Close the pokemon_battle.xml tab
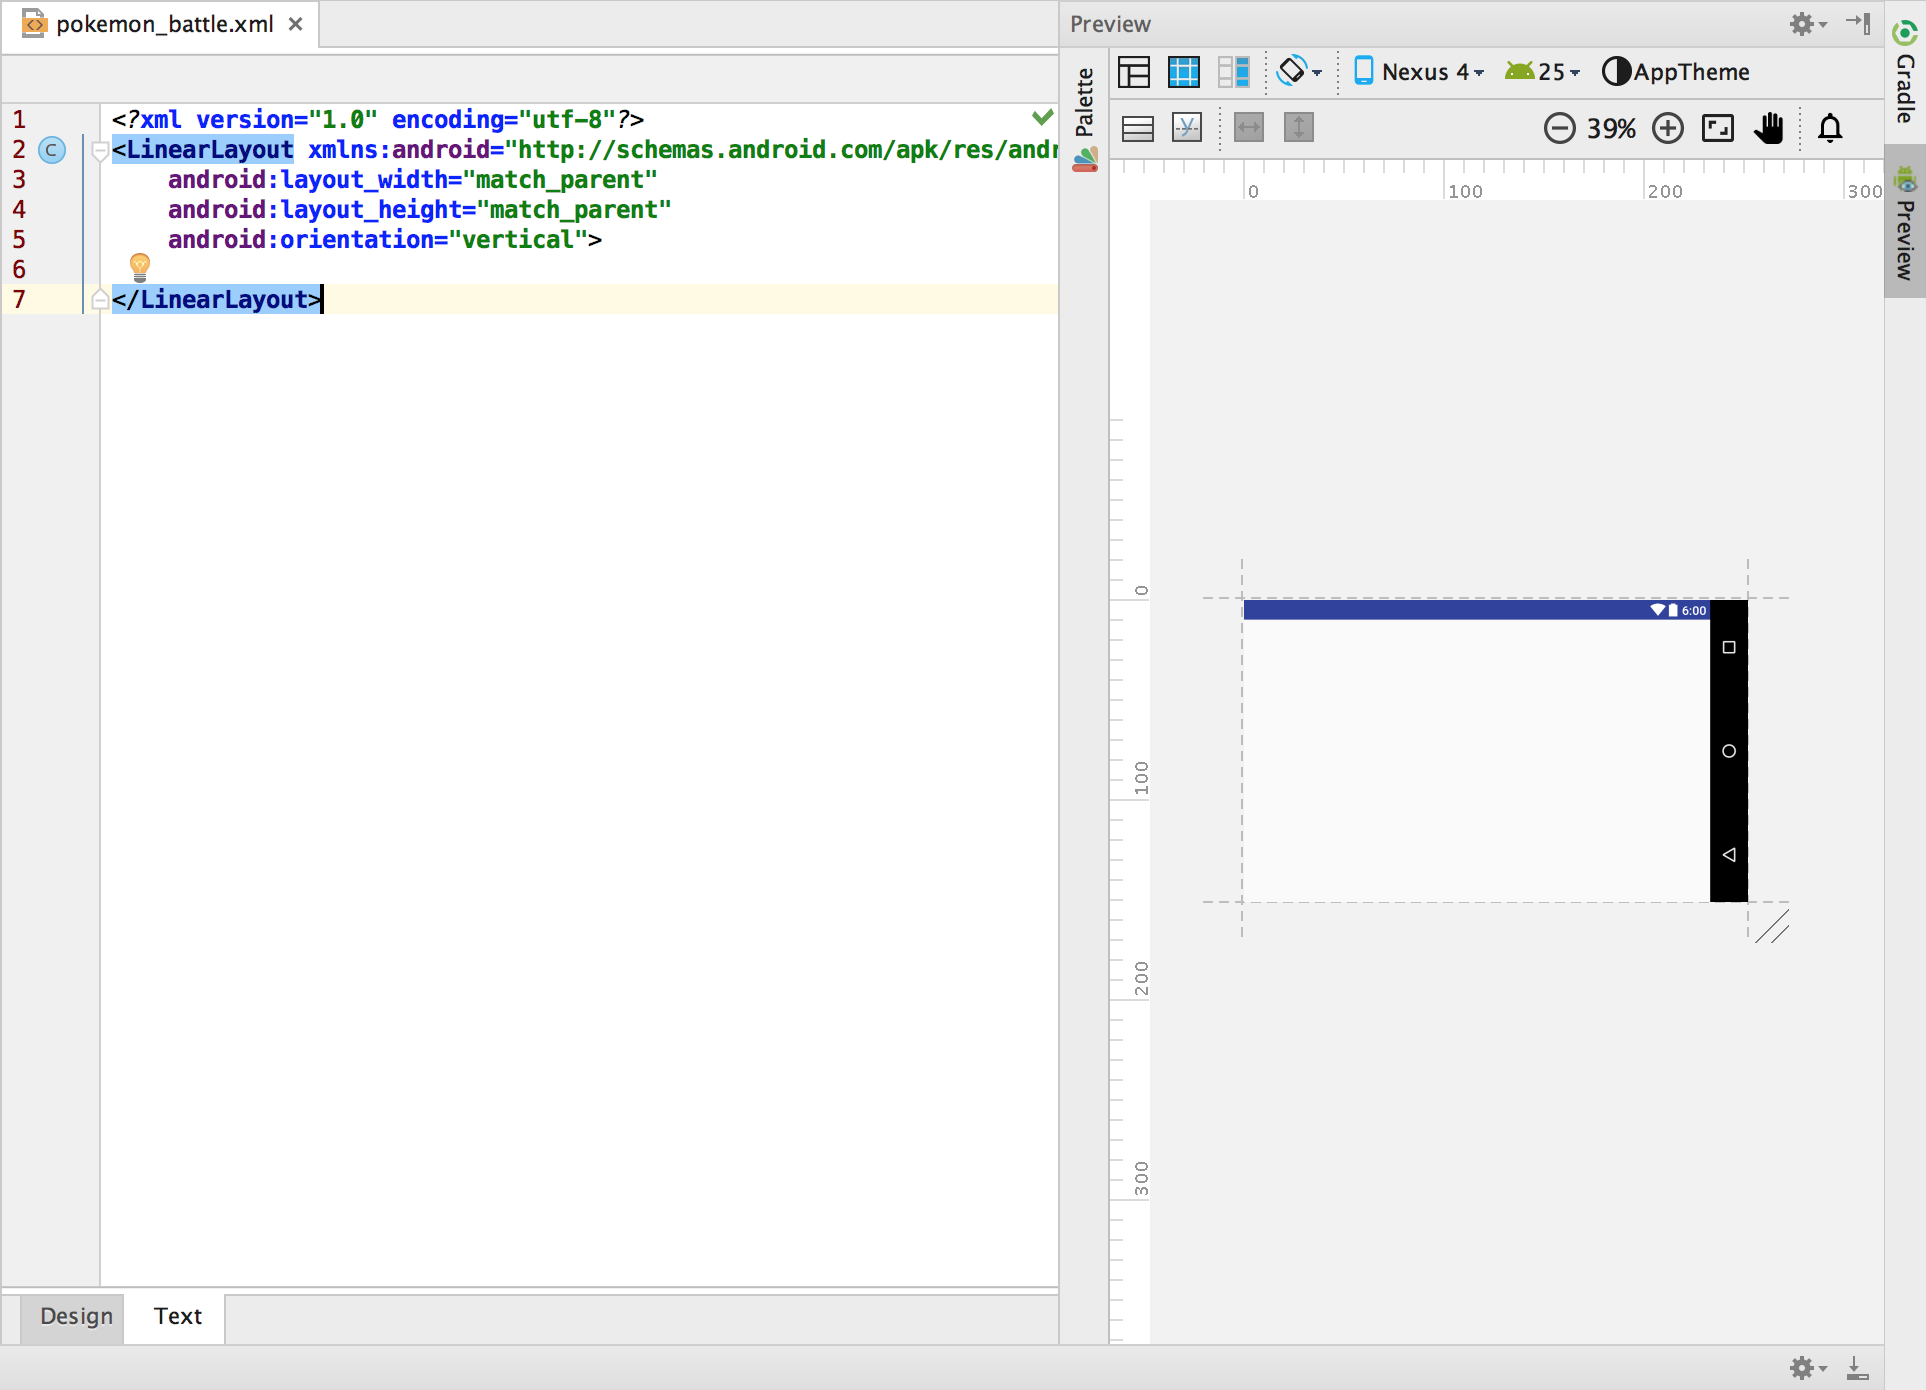 296,24
